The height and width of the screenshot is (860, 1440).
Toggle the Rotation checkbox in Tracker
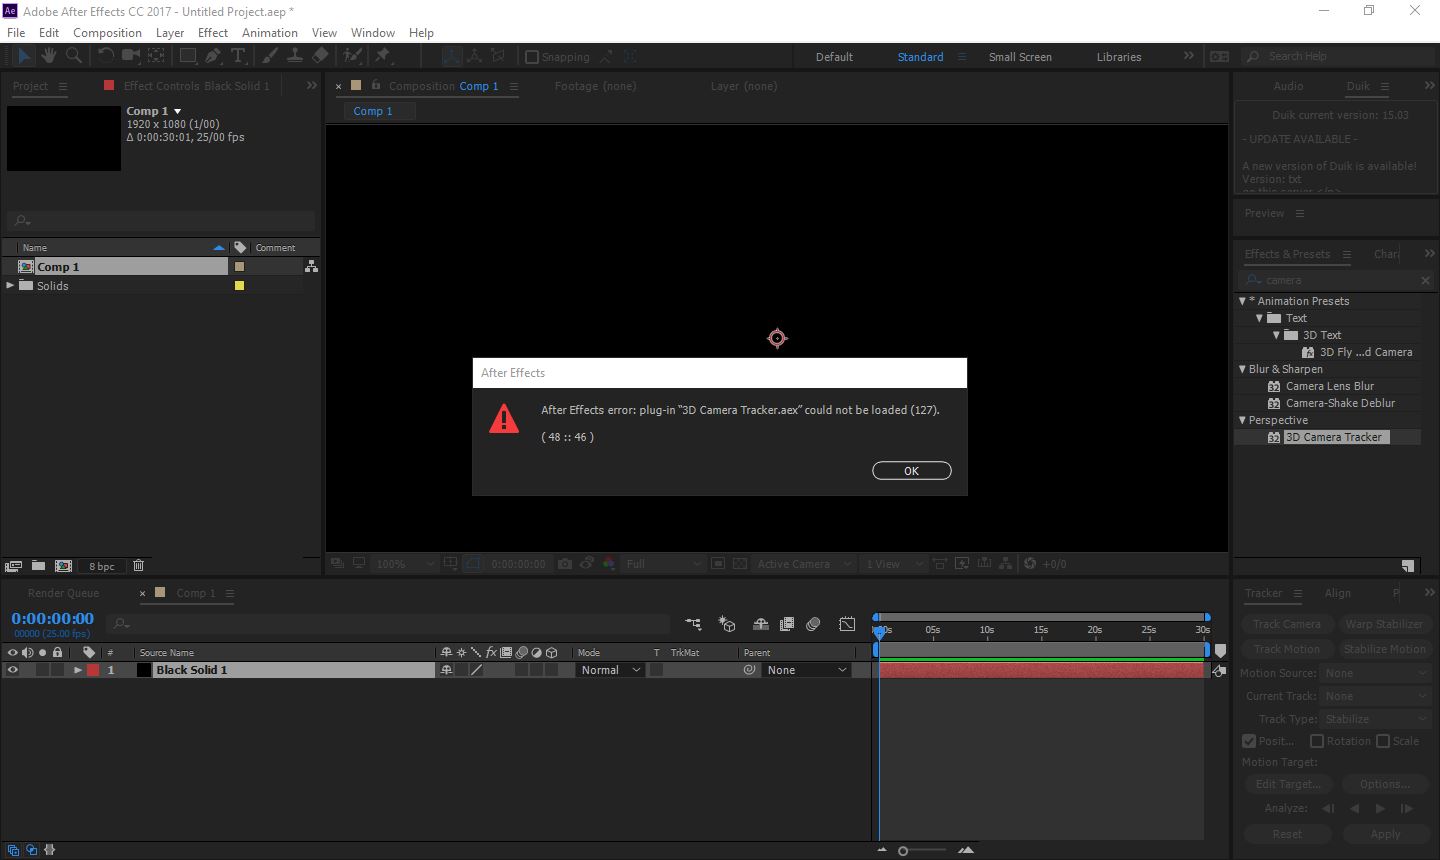click(x=1317, y=741)
